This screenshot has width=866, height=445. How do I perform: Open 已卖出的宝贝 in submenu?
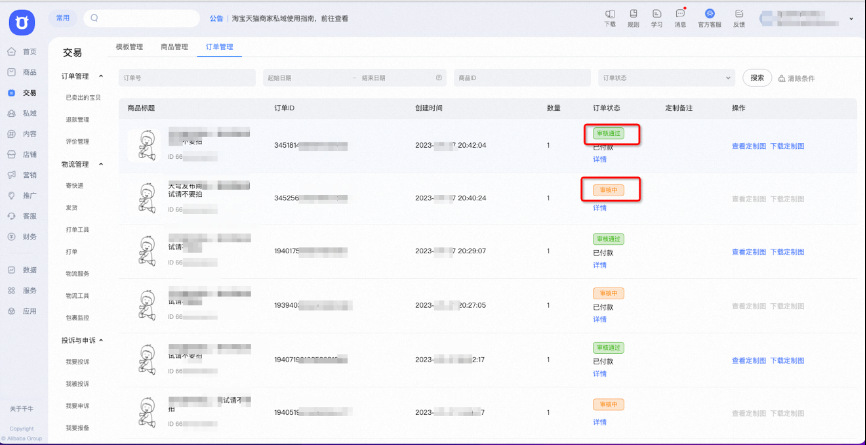(83, 98)
